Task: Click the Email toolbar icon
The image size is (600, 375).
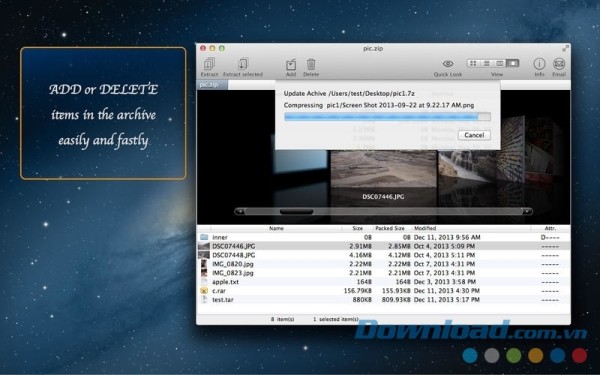Action: tap(559, 64)
